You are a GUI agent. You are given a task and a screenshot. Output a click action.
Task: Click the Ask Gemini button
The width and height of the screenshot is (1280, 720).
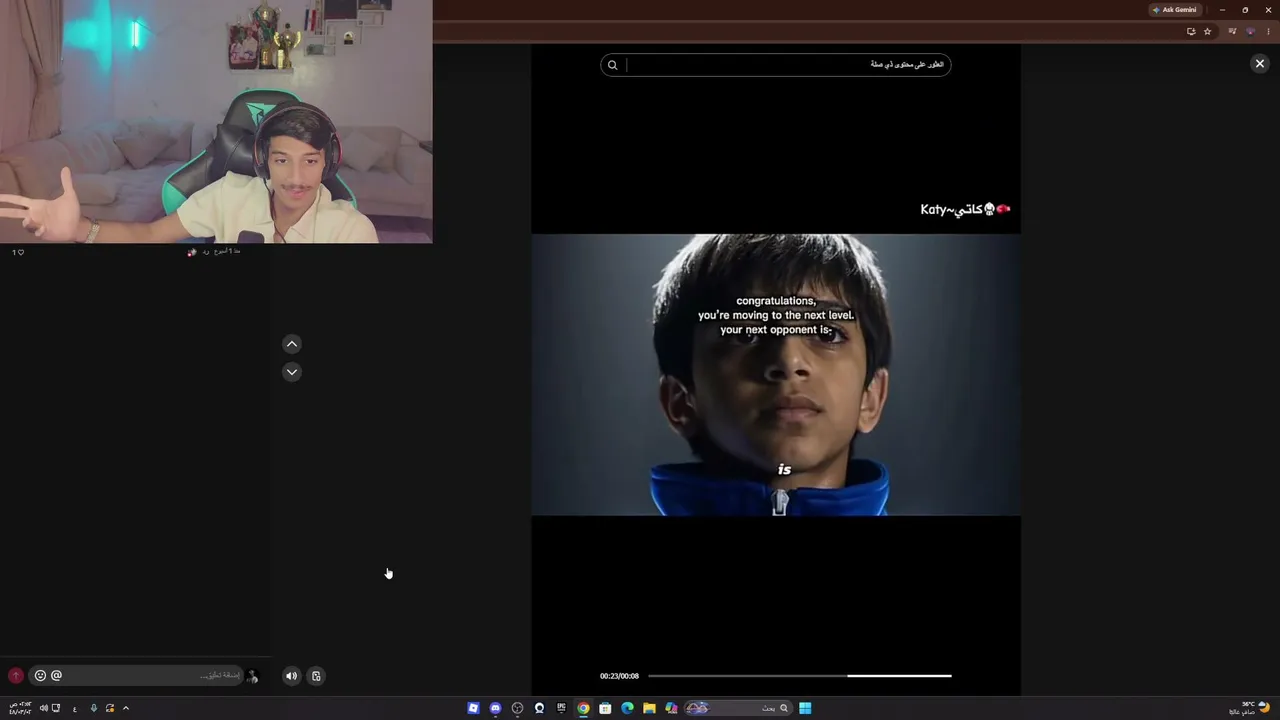1174,10
